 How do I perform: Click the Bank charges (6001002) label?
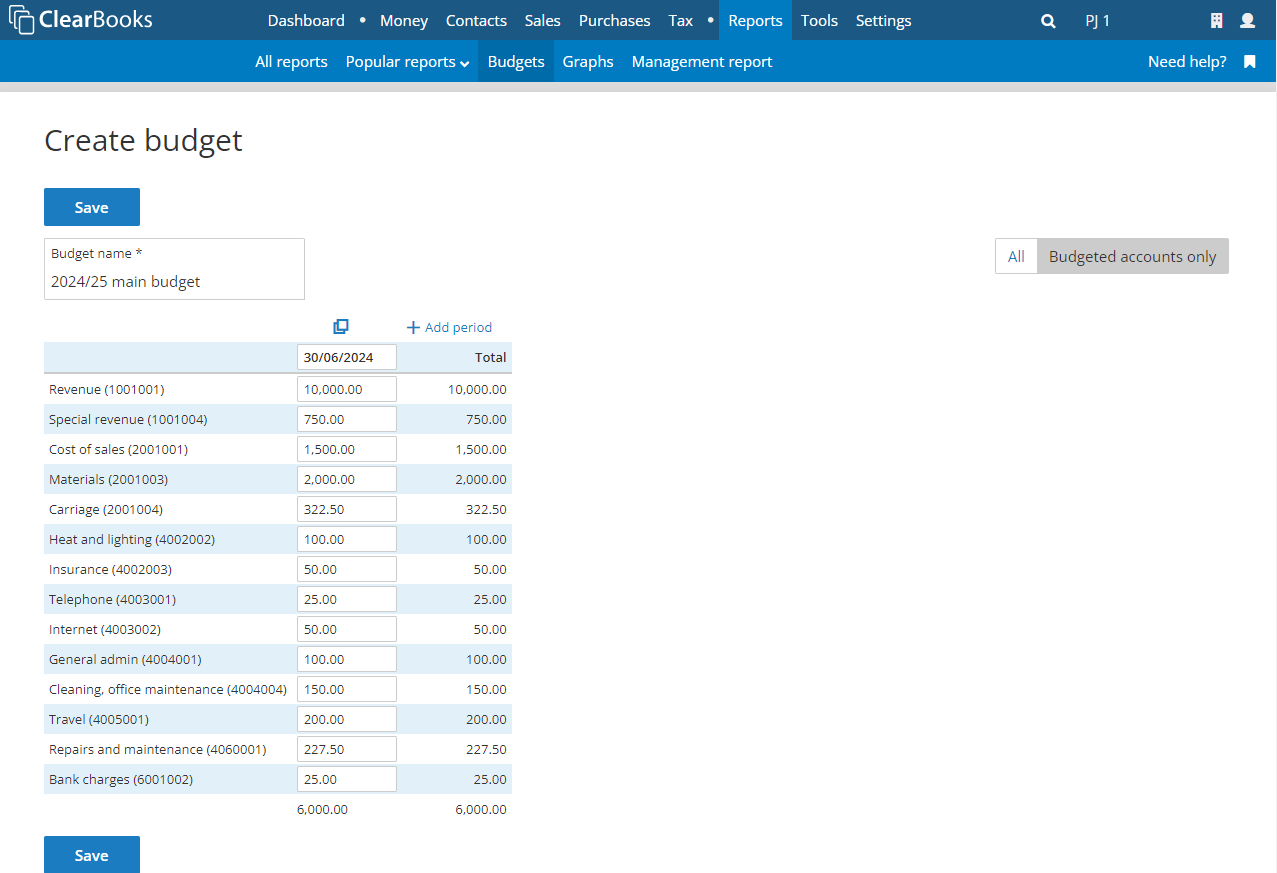point(121,779)
